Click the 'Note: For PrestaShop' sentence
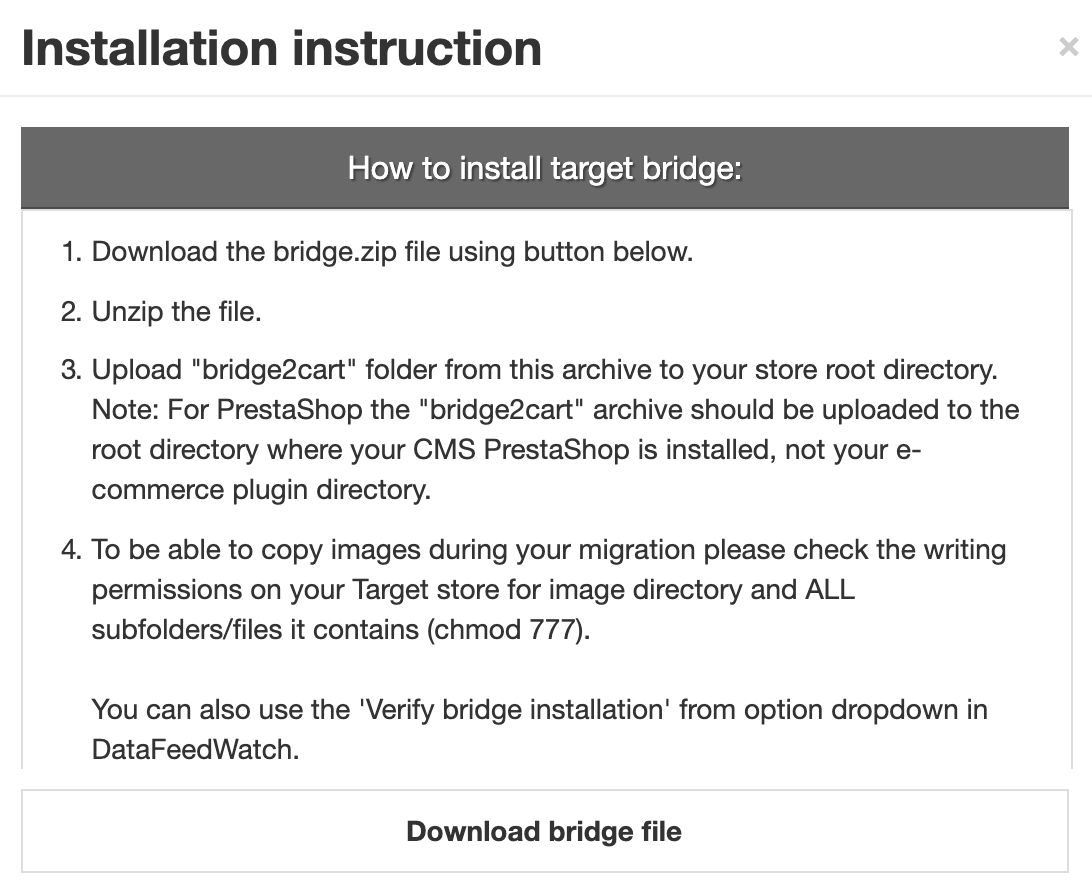Screen dimensions: 1092x885 (x=556, y=450)
